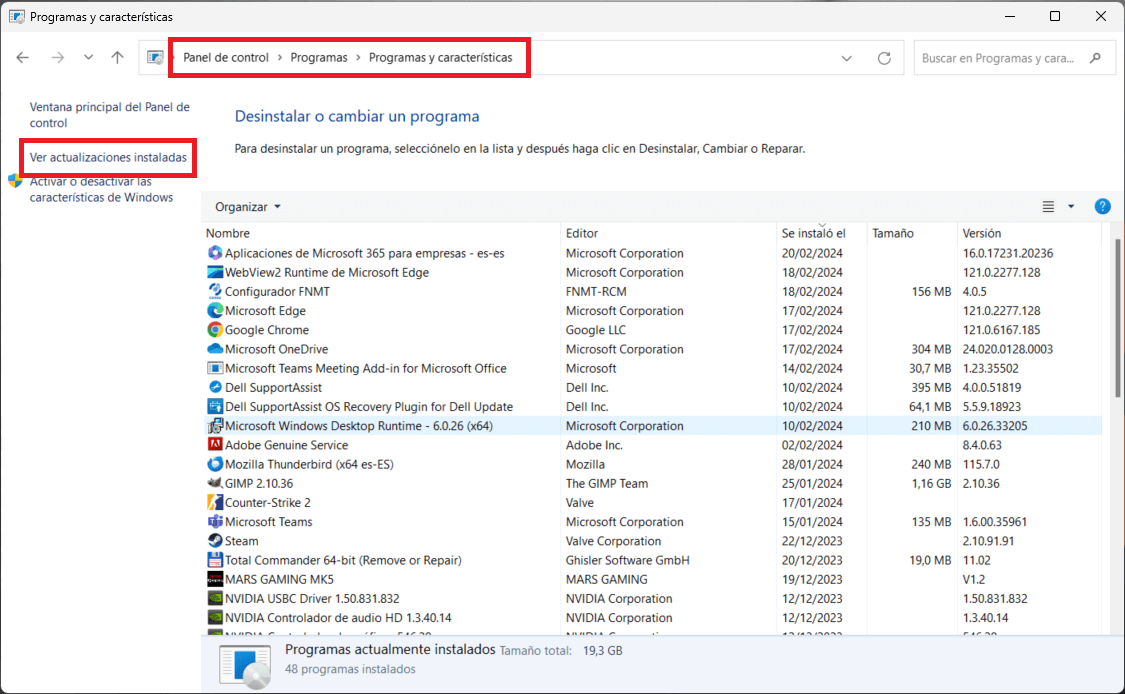Click the Counter-Strike 2 icon
The image size is (1125, 694).
pyautogui.click(x=215, y=502)
